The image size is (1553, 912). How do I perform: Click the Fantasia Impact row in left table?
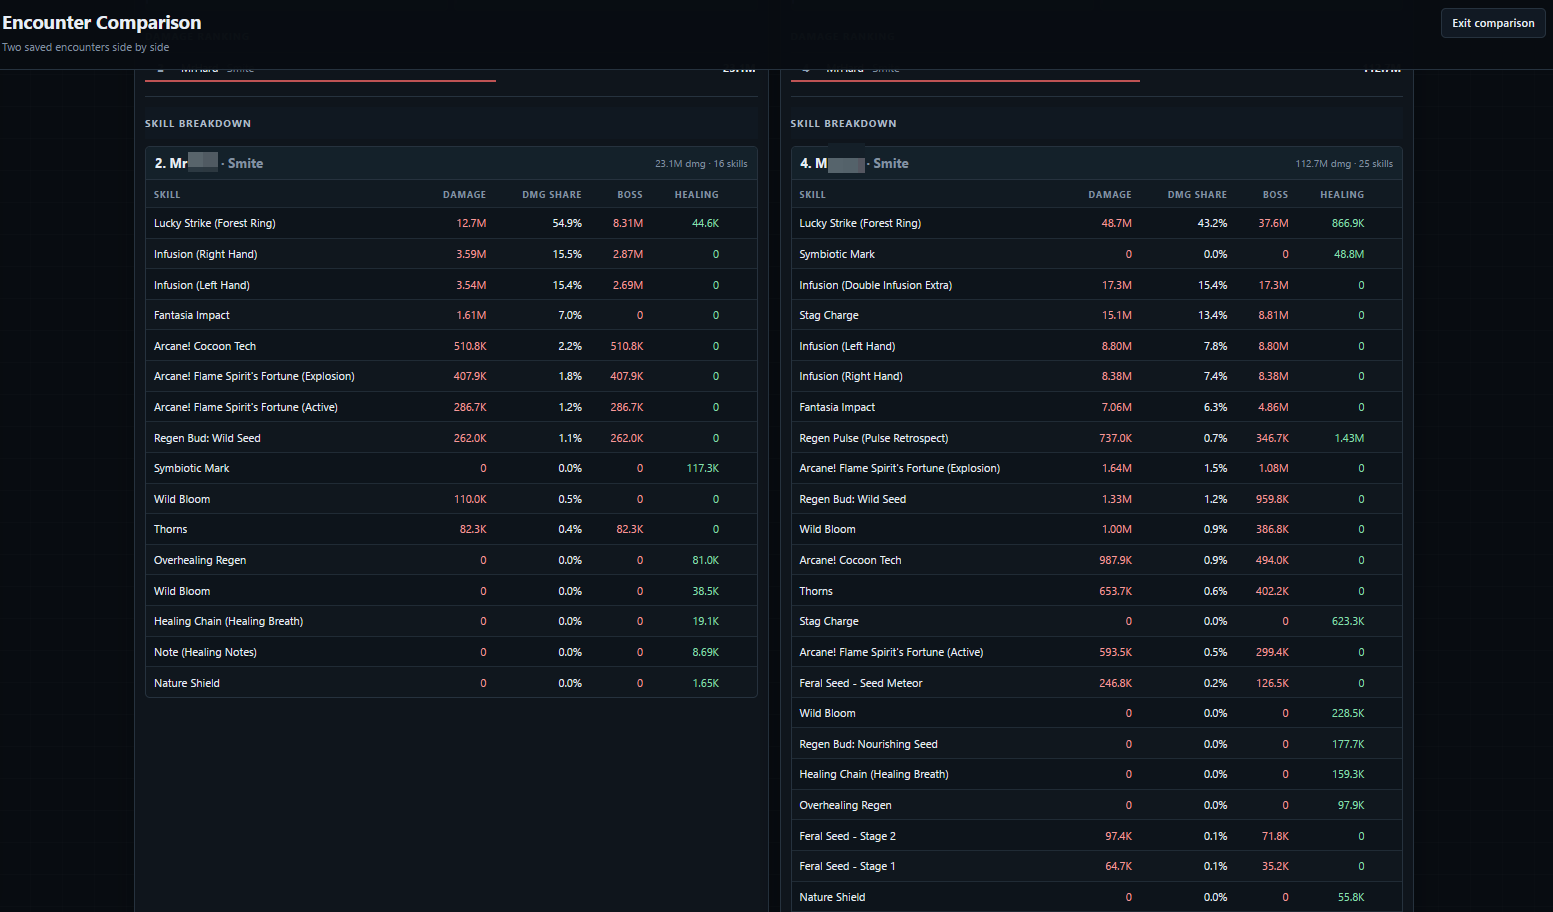pos(451,315)
